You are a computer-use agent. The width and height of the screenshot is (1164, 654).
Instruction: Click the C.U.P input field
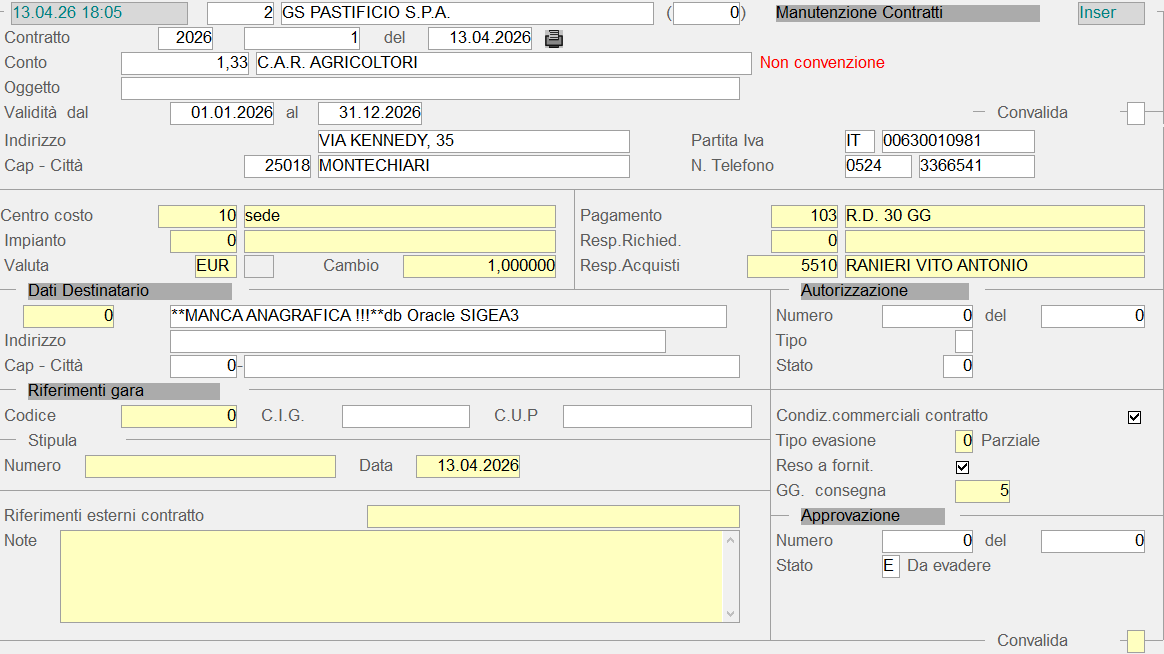[657, 416]
